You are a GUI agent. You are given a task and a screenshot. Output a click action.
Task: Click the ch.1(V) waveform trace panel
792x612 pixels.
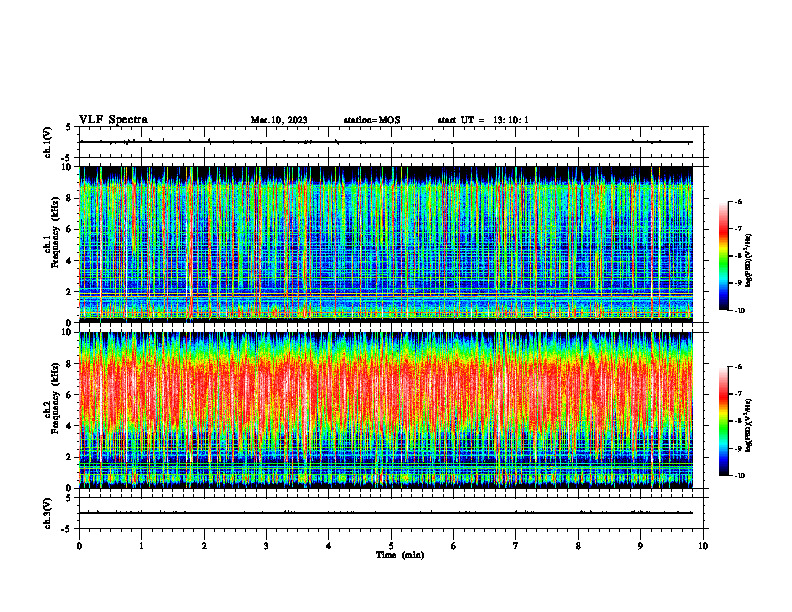[391, 142]
